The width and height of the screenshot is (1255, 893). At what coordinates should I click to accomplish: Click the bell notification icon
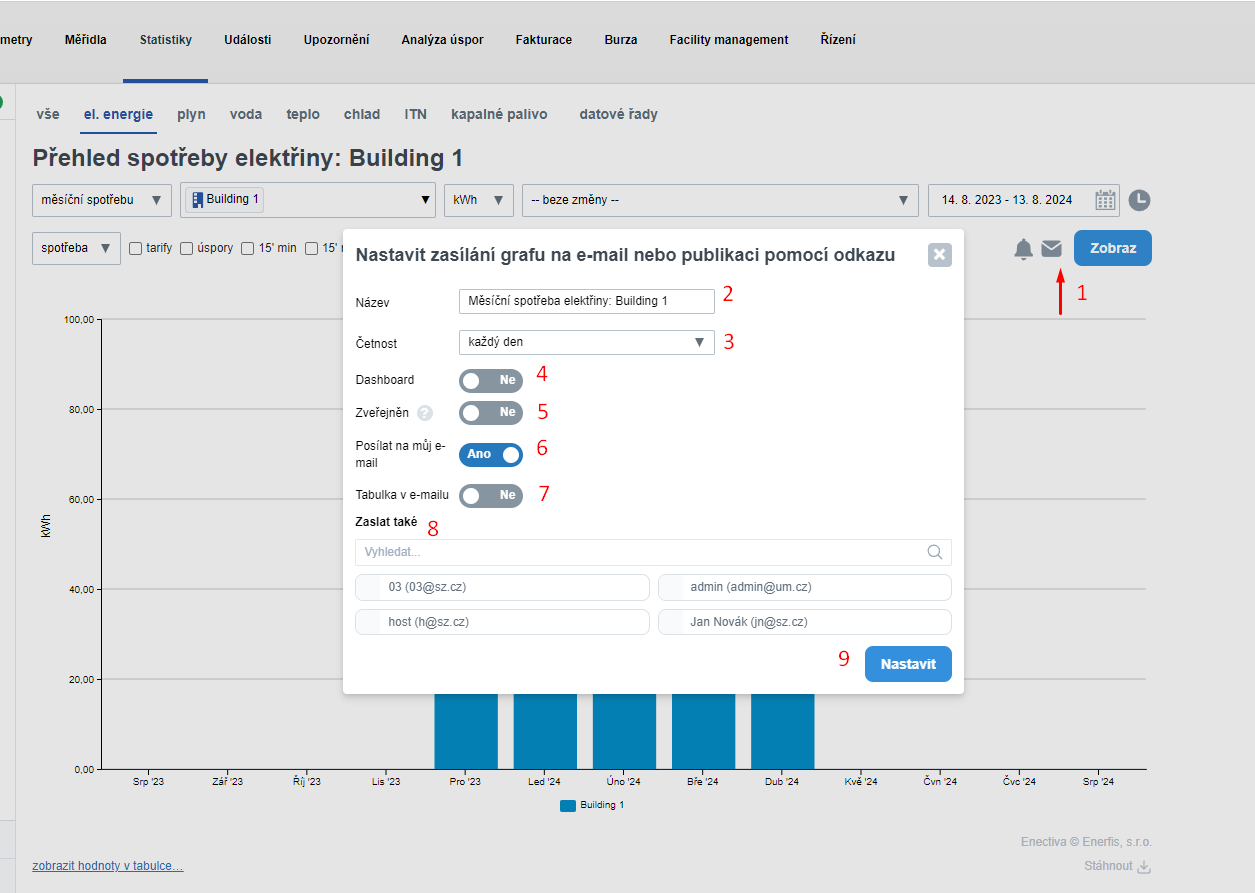pos(1023,249)
